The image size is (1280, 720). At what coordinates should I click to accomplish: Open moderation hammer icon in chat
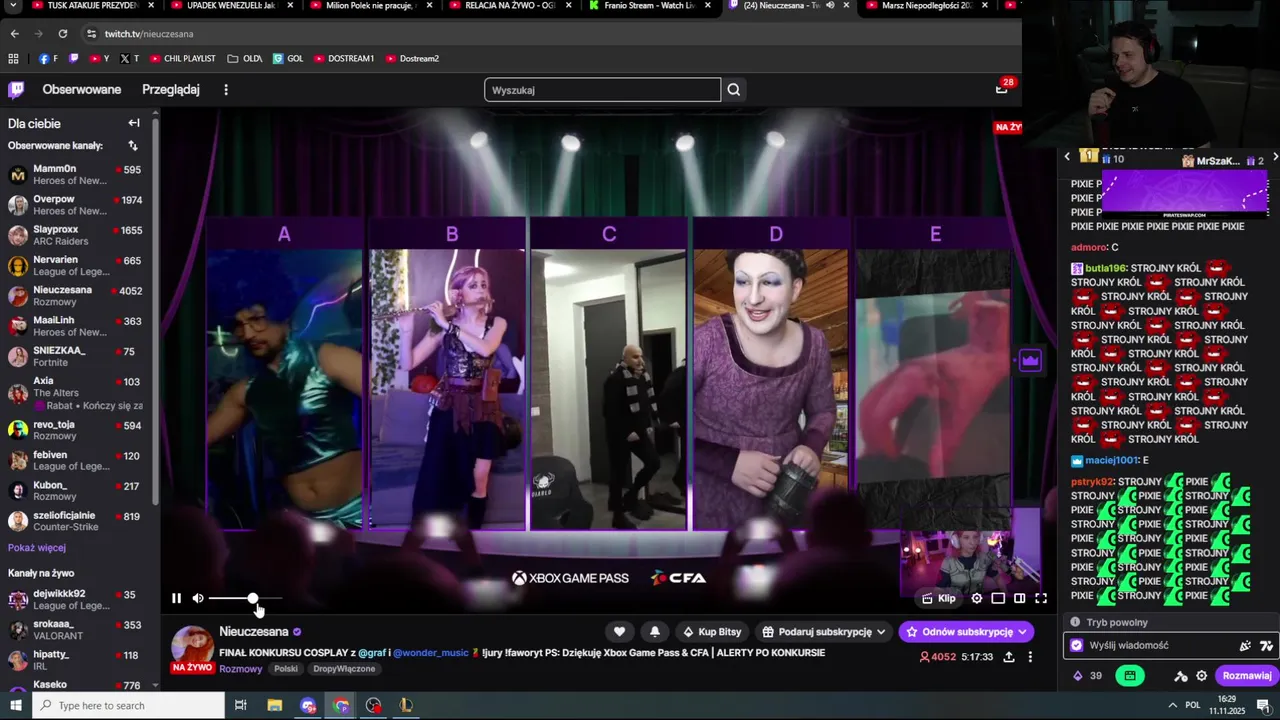(x=1181, y=676)
